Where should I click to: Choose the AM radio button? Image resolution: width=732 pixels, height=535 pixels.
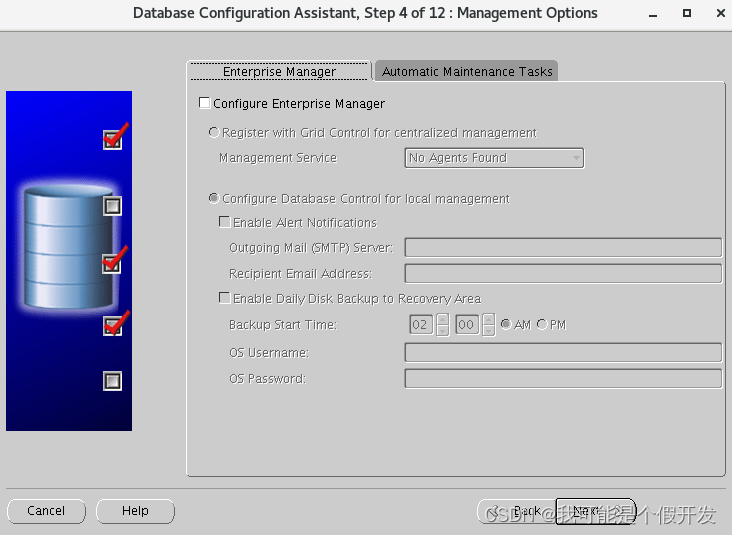tap(506, 324)
